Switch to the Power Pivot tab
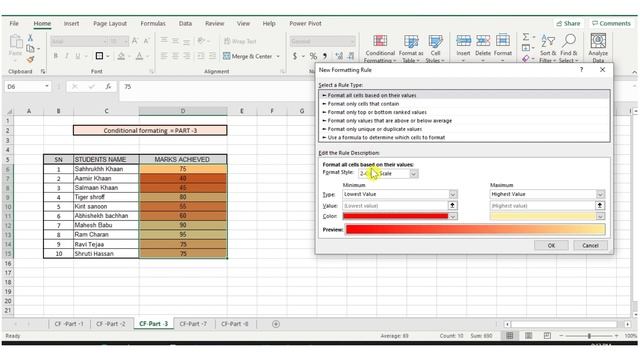 tap(305, 24)
